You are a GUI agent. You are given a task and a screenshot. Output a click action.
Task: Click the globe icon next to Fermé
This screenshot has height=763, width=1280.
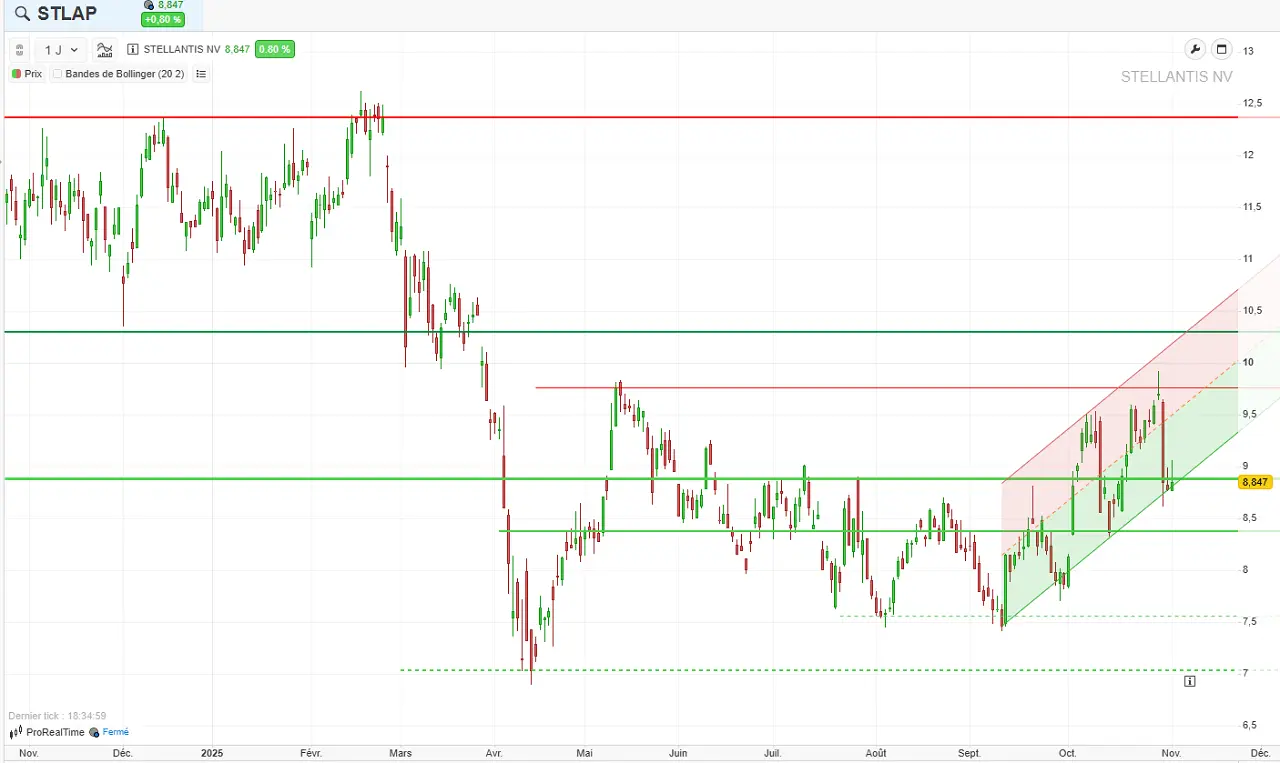(93, 732)
